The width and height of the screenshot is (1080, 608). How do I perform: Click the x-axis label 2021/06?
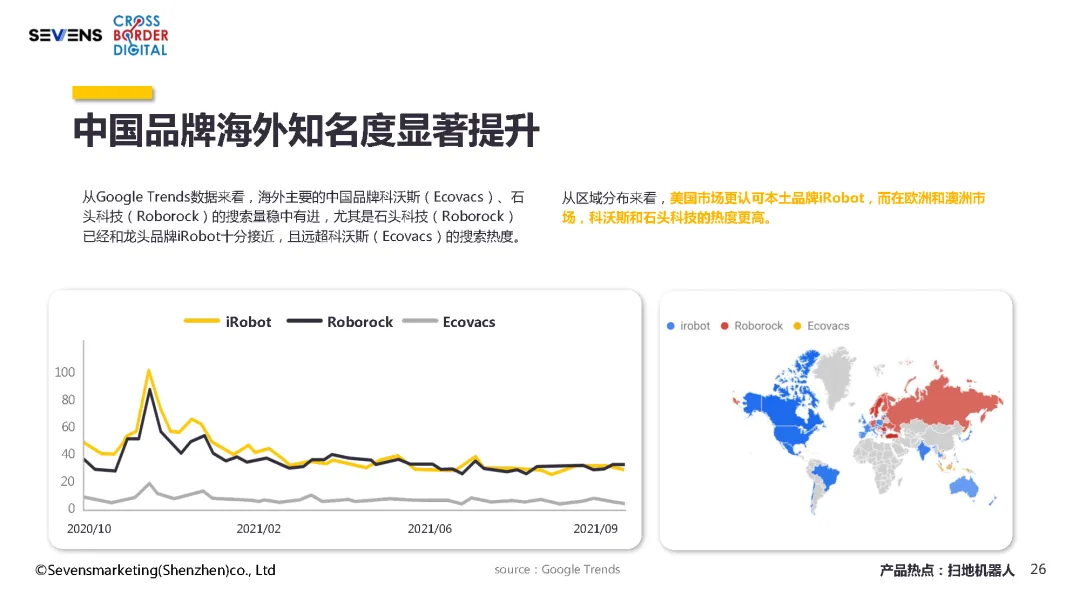(x=430, y=529)
